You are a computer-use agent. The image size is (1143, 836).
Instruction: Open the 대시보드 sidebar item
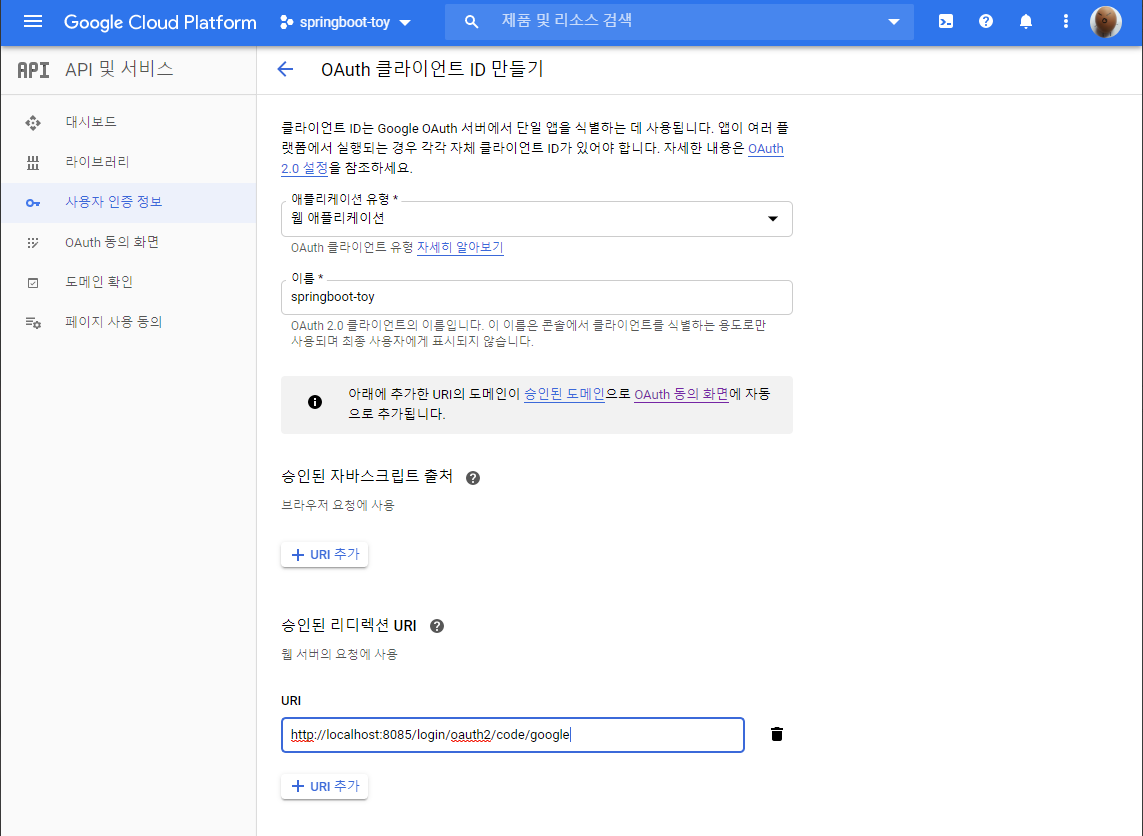(128, 122)
